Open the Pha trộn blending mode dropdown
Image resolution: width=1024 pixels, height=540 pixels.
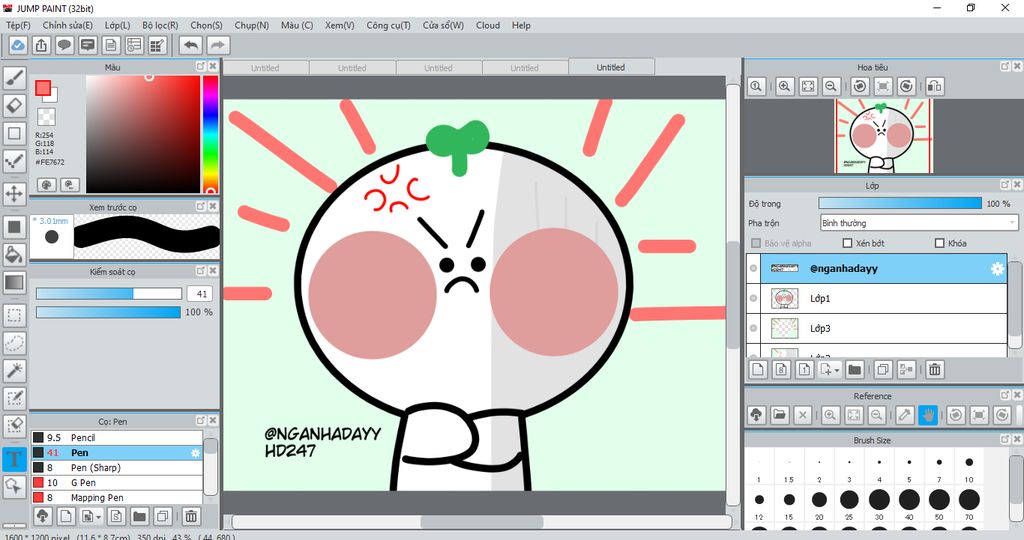click(918, 223)
